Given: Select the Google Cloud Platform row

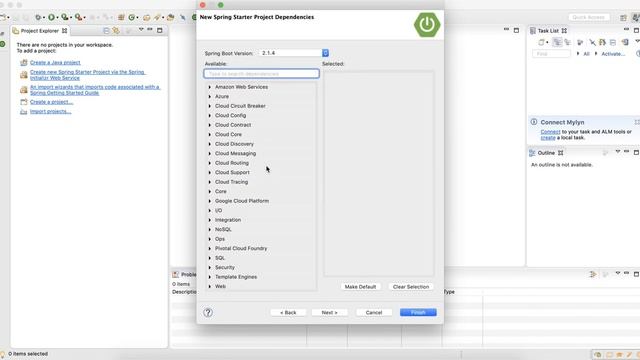Looking at the screenshot, I should coord(261,201).
